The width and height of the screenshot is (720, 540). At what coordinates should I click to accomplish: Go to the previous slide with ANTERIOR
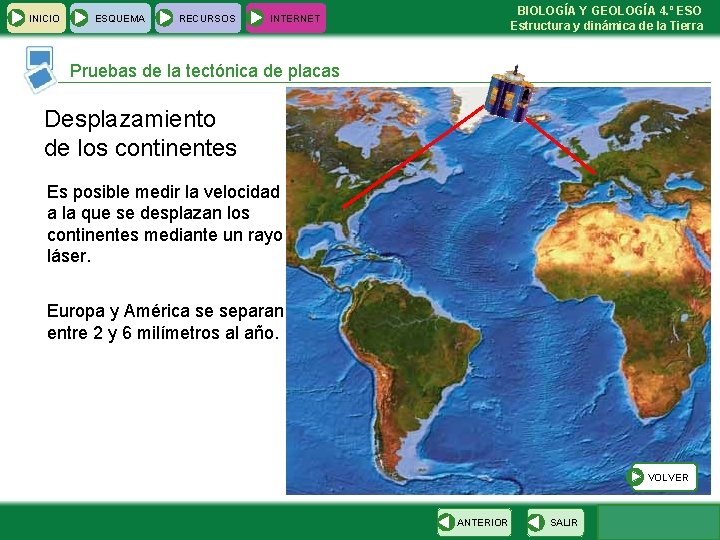click(474, 522)
